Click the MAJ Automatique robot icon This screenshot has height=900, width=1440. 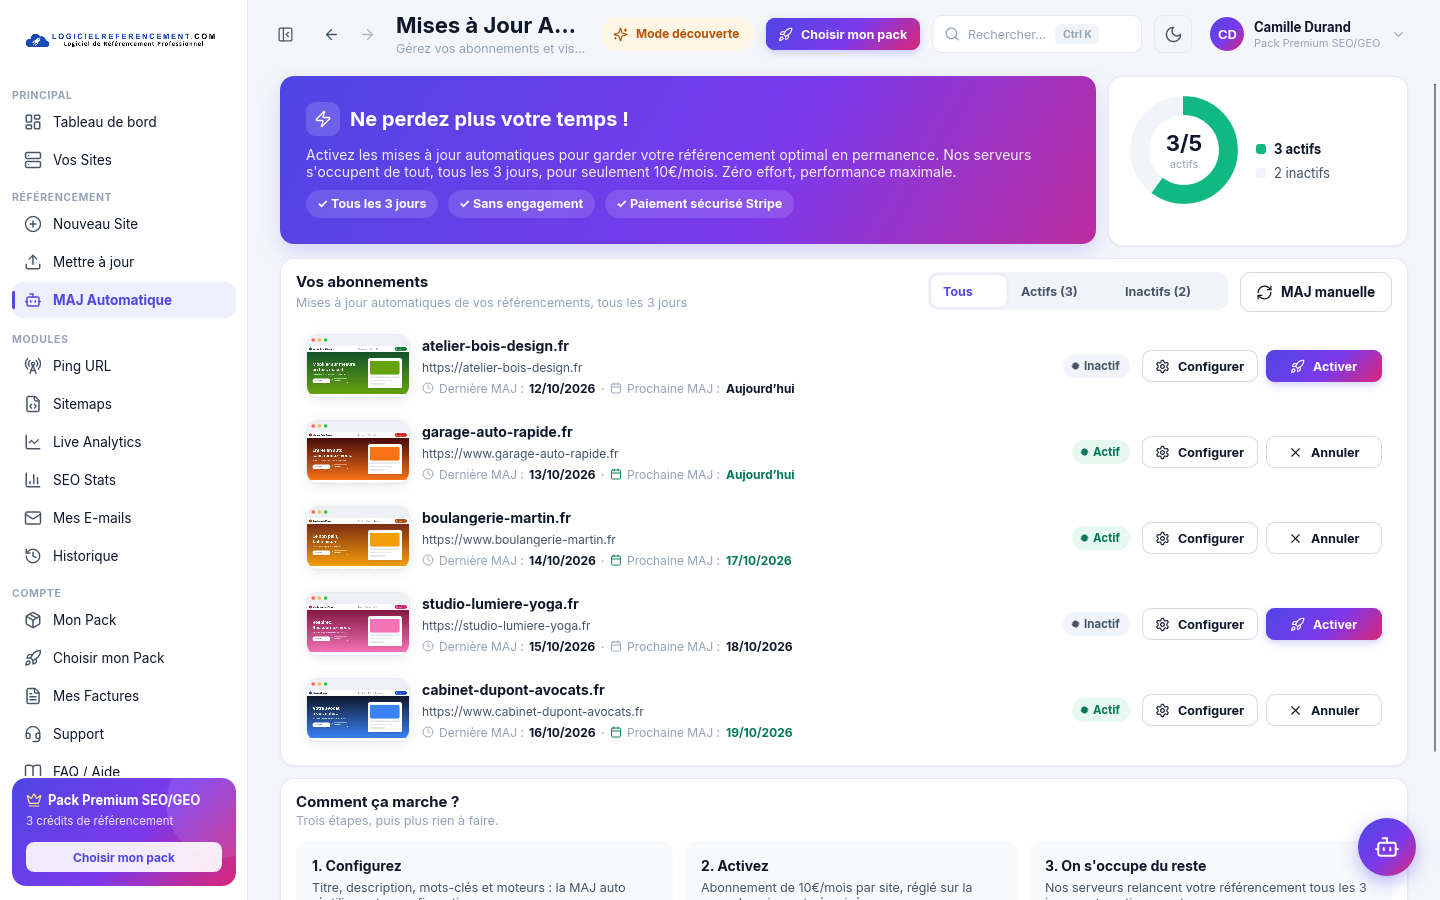pos(33,300)
